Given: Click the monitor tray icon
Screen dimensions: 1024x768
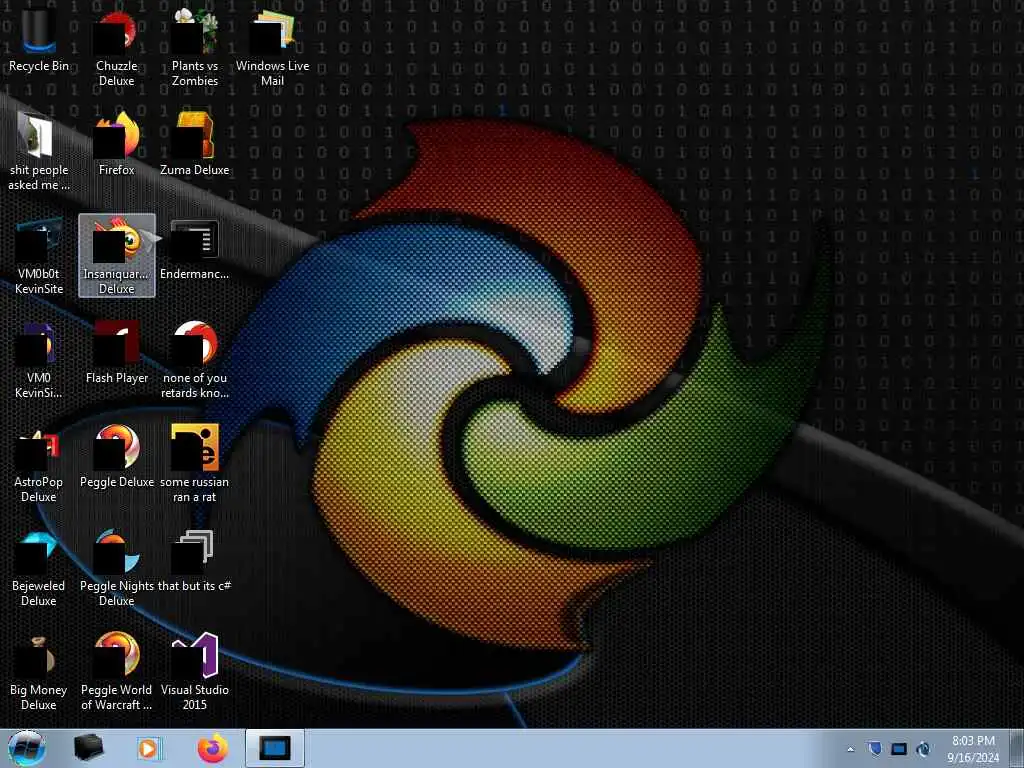Looking at the screenshot, I should (x=899, y=749).
